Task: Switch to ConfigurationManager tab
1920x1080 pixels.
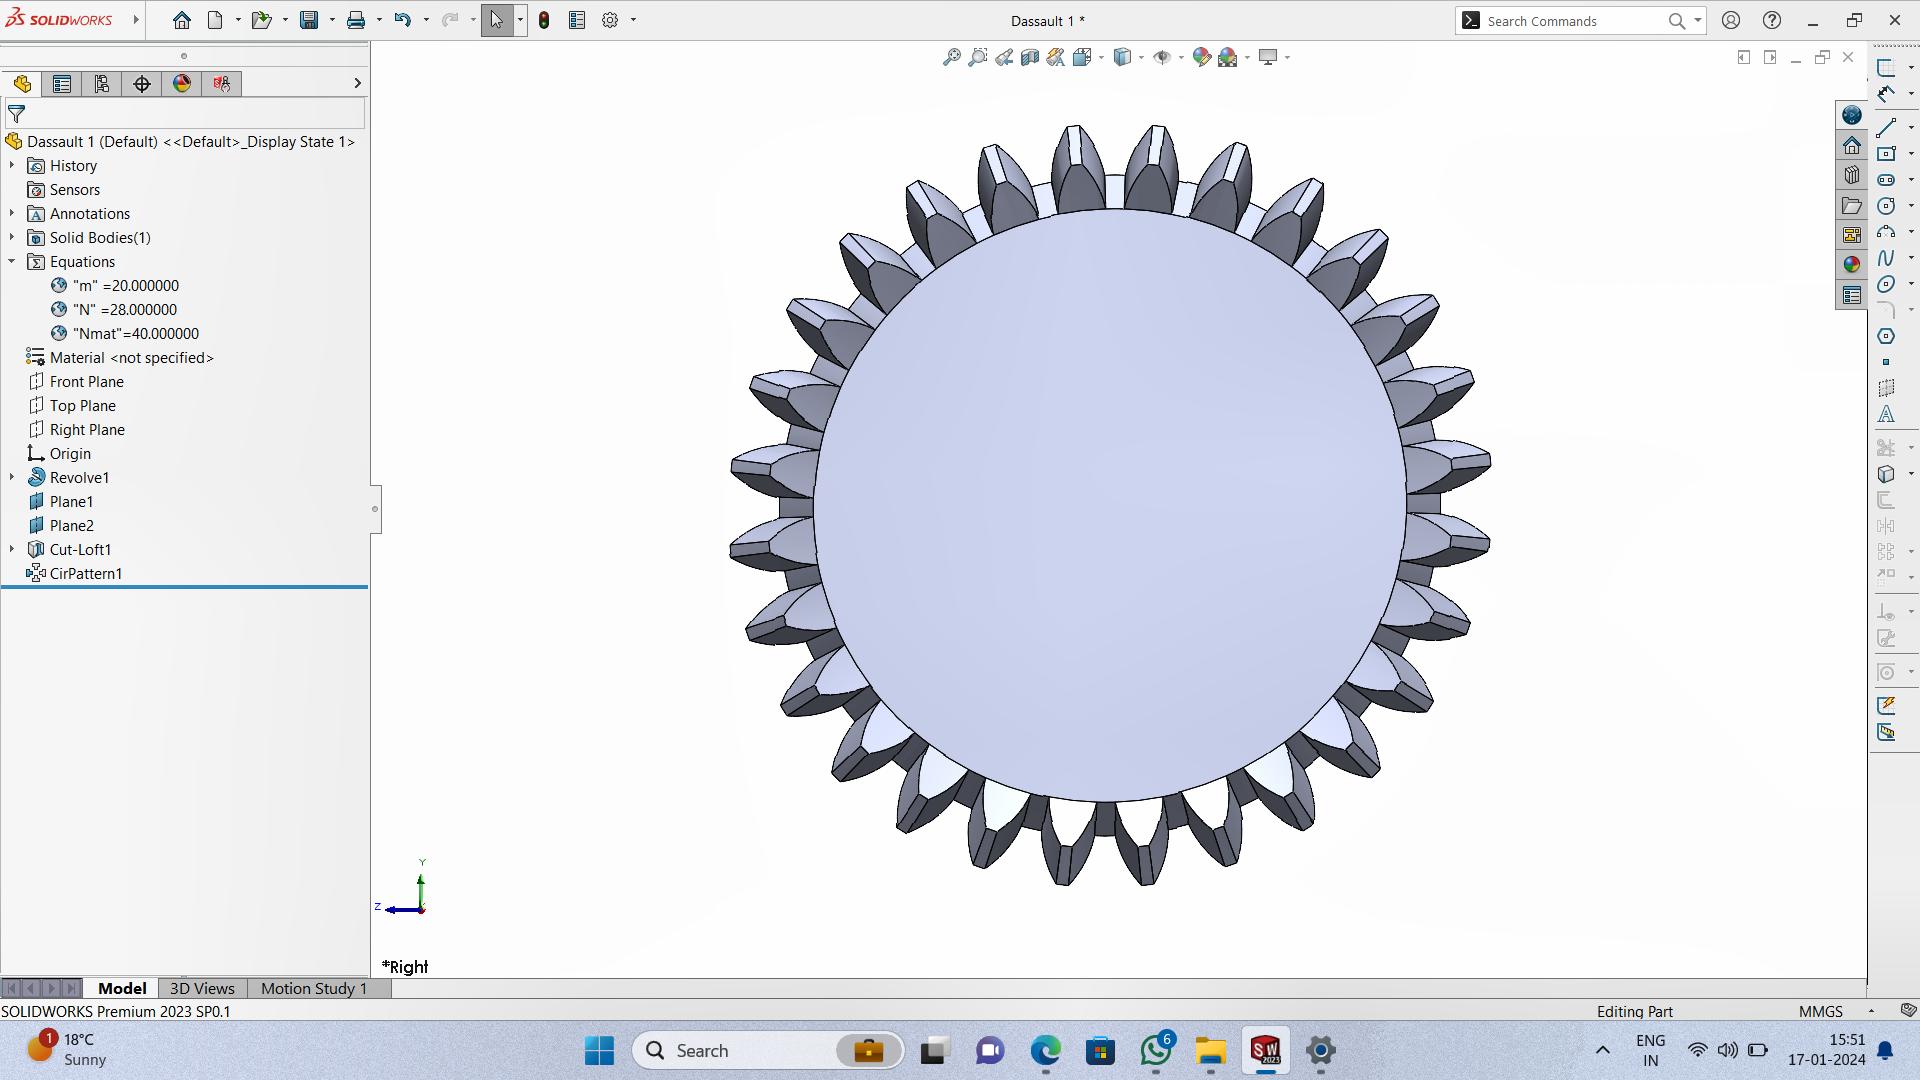Action: point(102,84)
